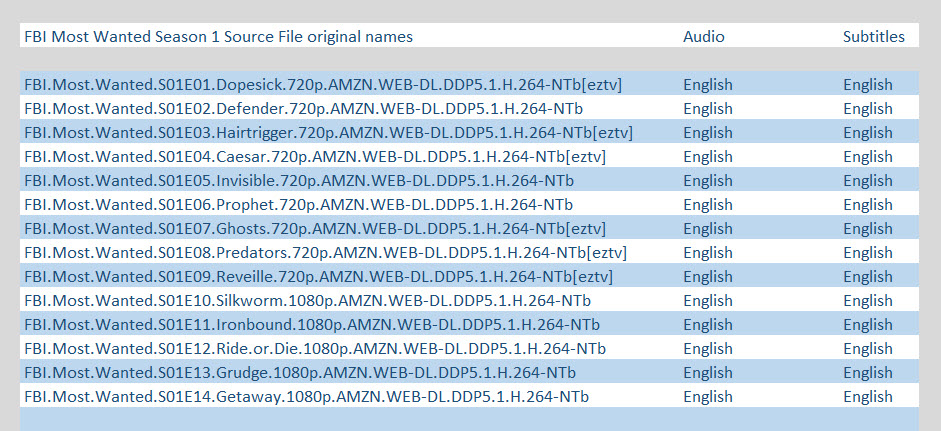Select the S01E11.Ironbound file name cell
The image size is (941, 431).
click(312, 325)
